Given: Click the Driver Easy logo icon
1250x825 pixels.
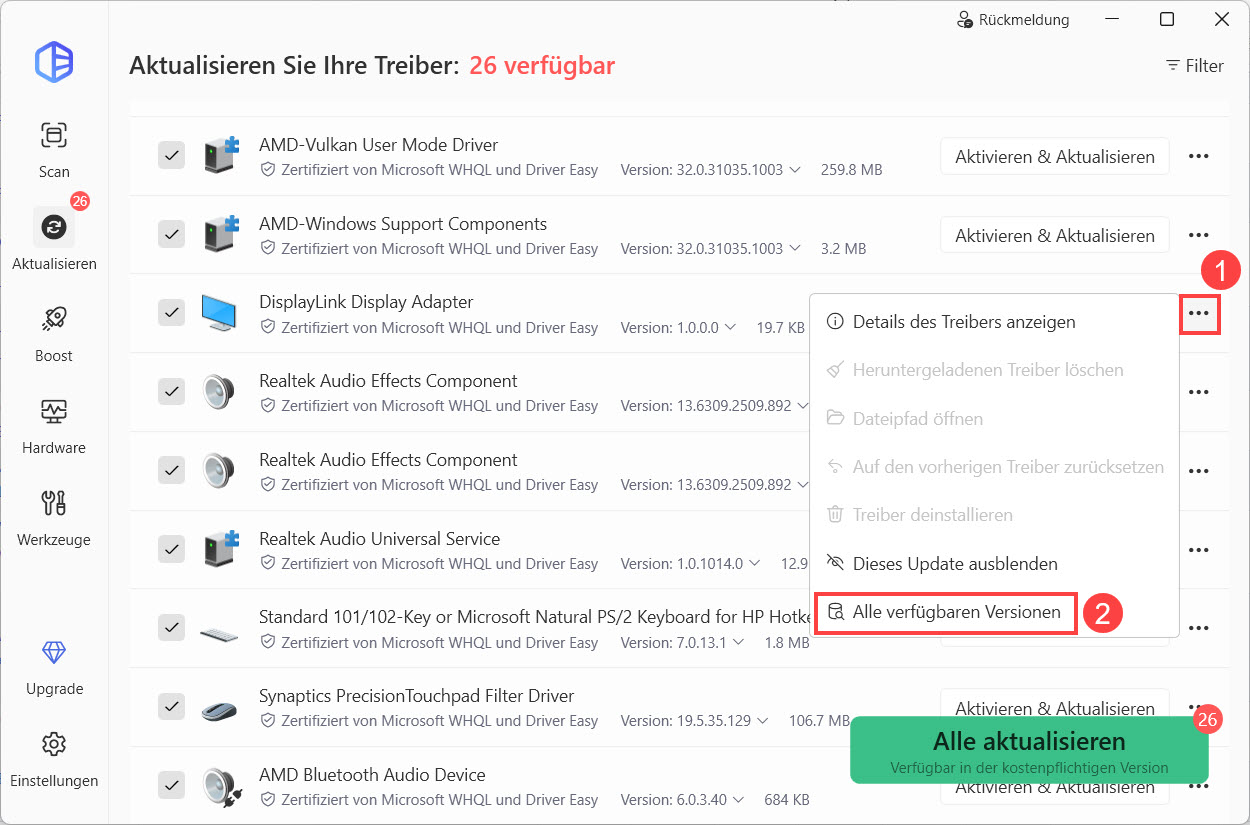Looking at the screenshot, I should (54, 62).
